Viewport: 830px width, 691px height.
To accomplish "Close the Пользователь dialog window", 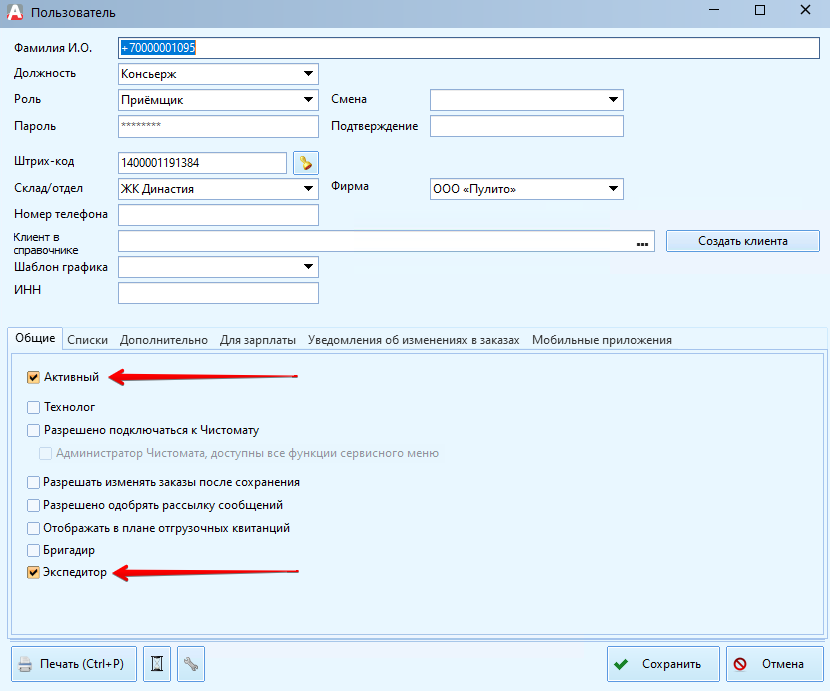I will coord(805,12).
